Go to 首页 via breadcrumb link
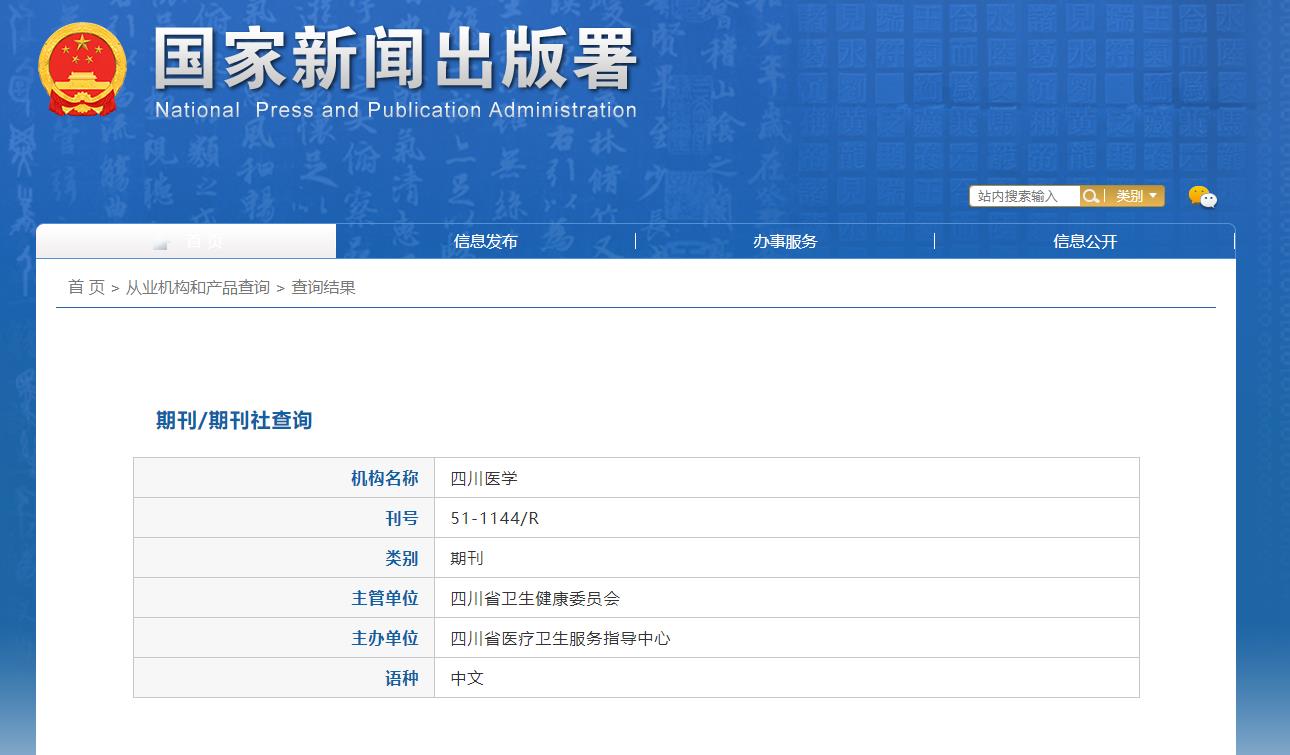The width and height of the screenshot is (1290, 755). (86, 288)
